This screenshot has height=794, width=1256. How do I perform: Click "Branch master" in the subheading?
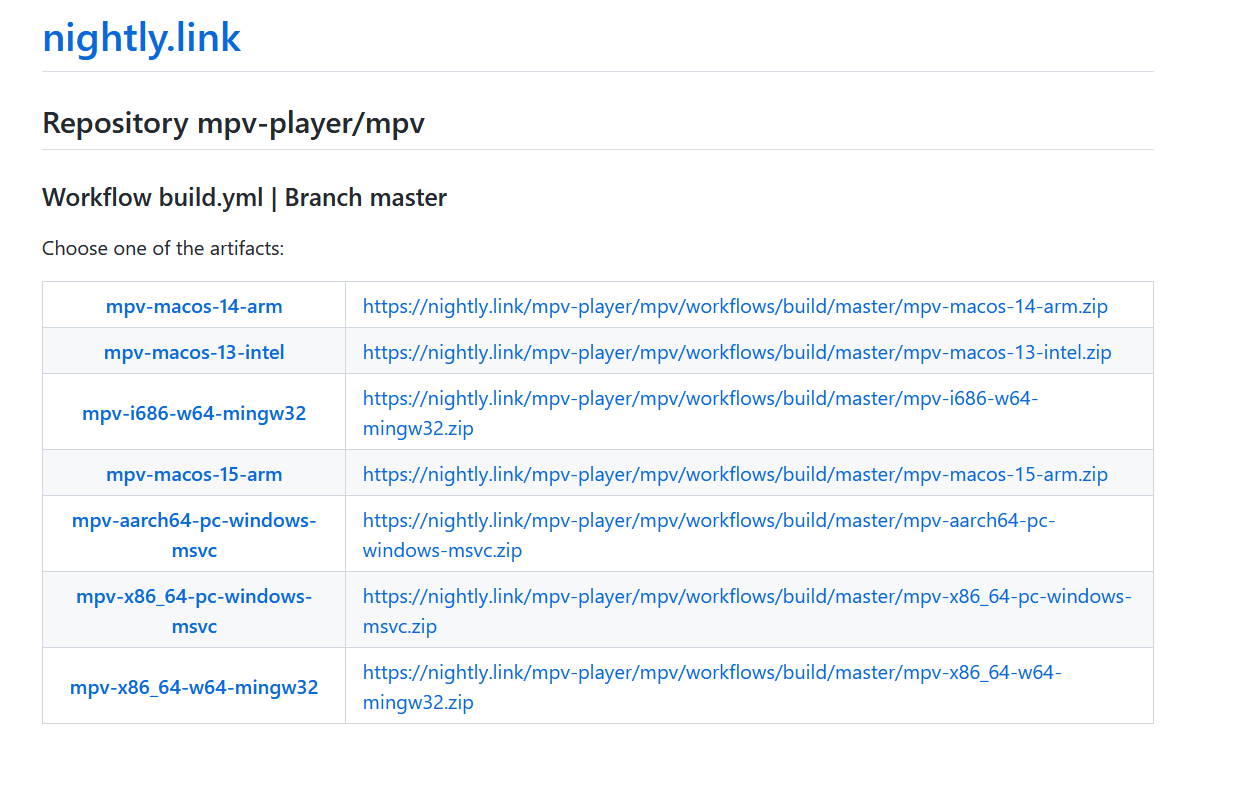(x=365, y=198)
